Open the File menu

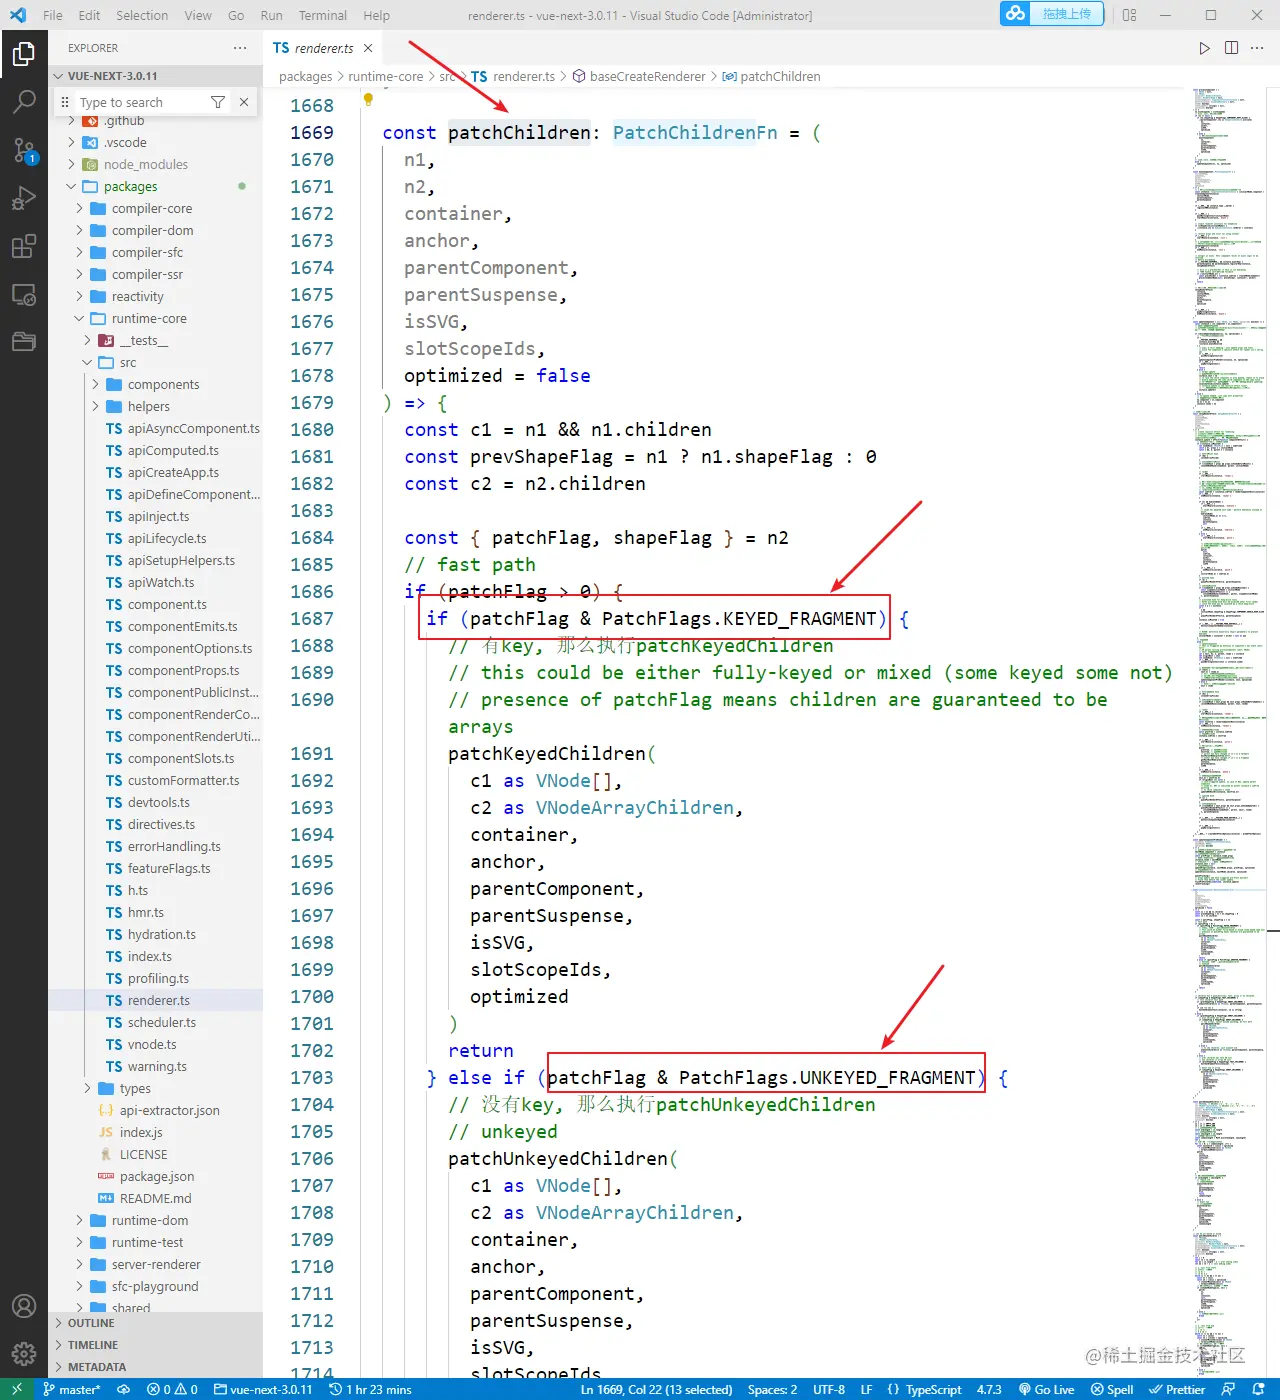click(53, 15)
